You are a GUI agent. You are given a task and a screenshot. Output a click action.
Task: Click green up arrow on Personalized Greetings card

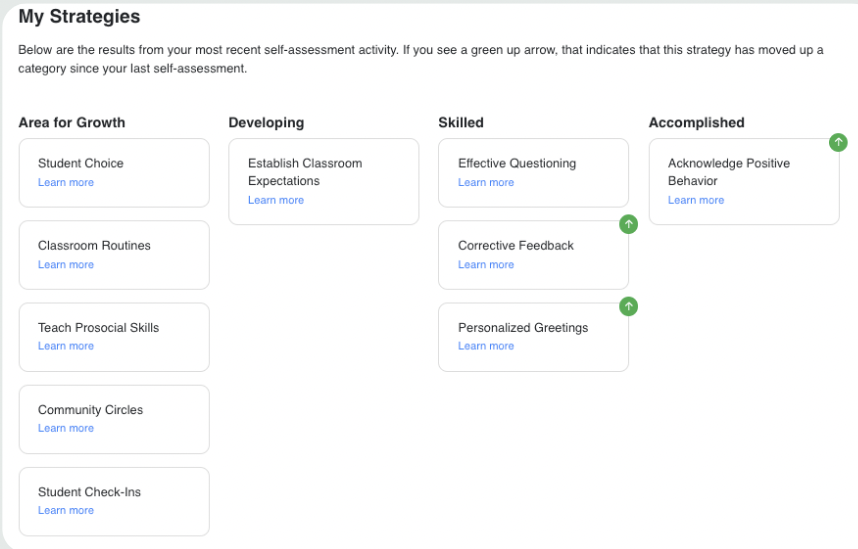point(628,306)
